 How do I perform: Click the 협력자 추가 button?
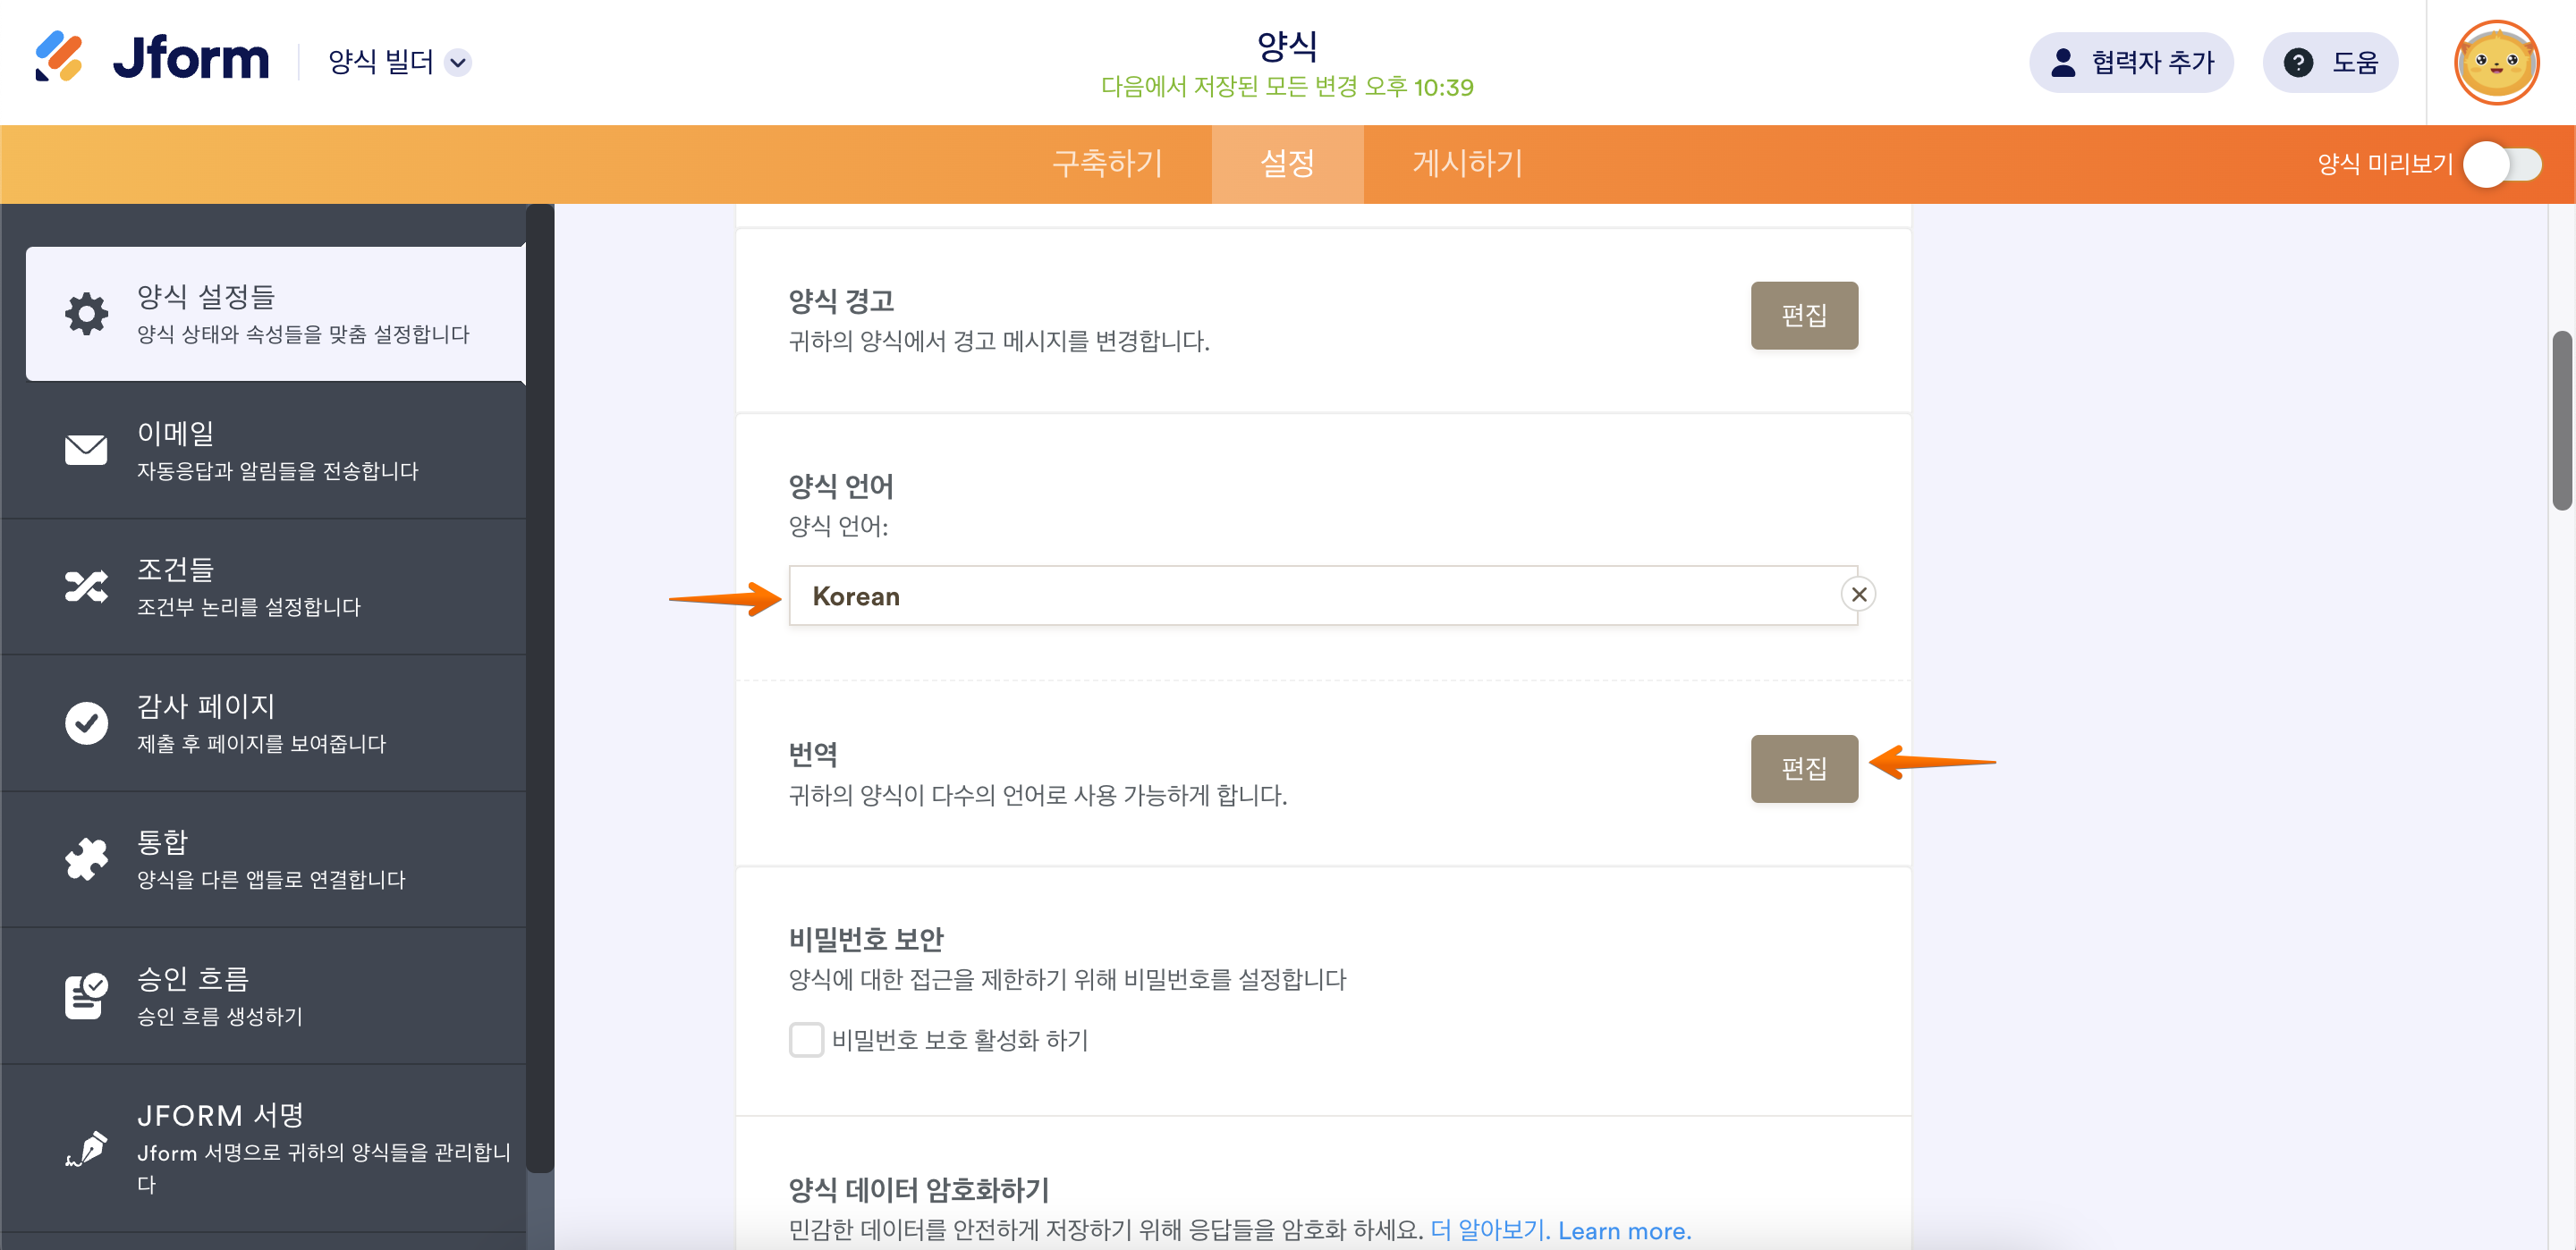(2131, 63)
